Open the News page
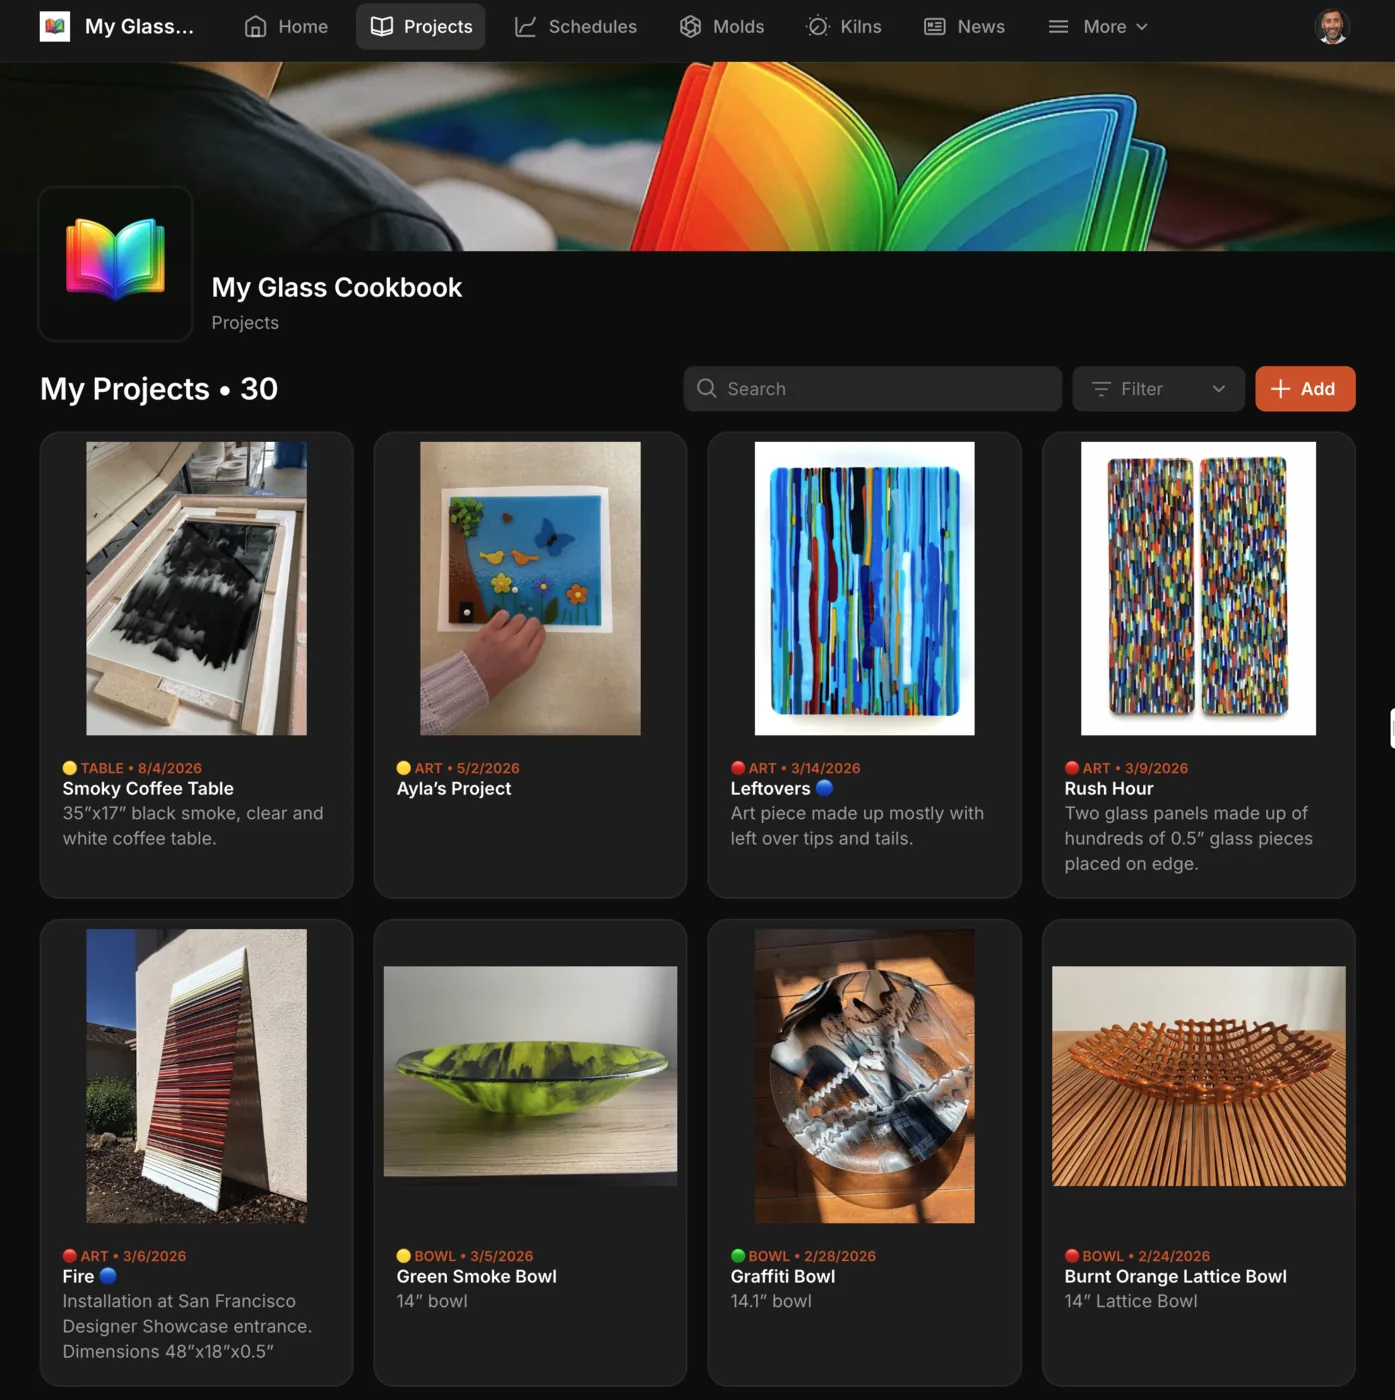 (965, 26)
